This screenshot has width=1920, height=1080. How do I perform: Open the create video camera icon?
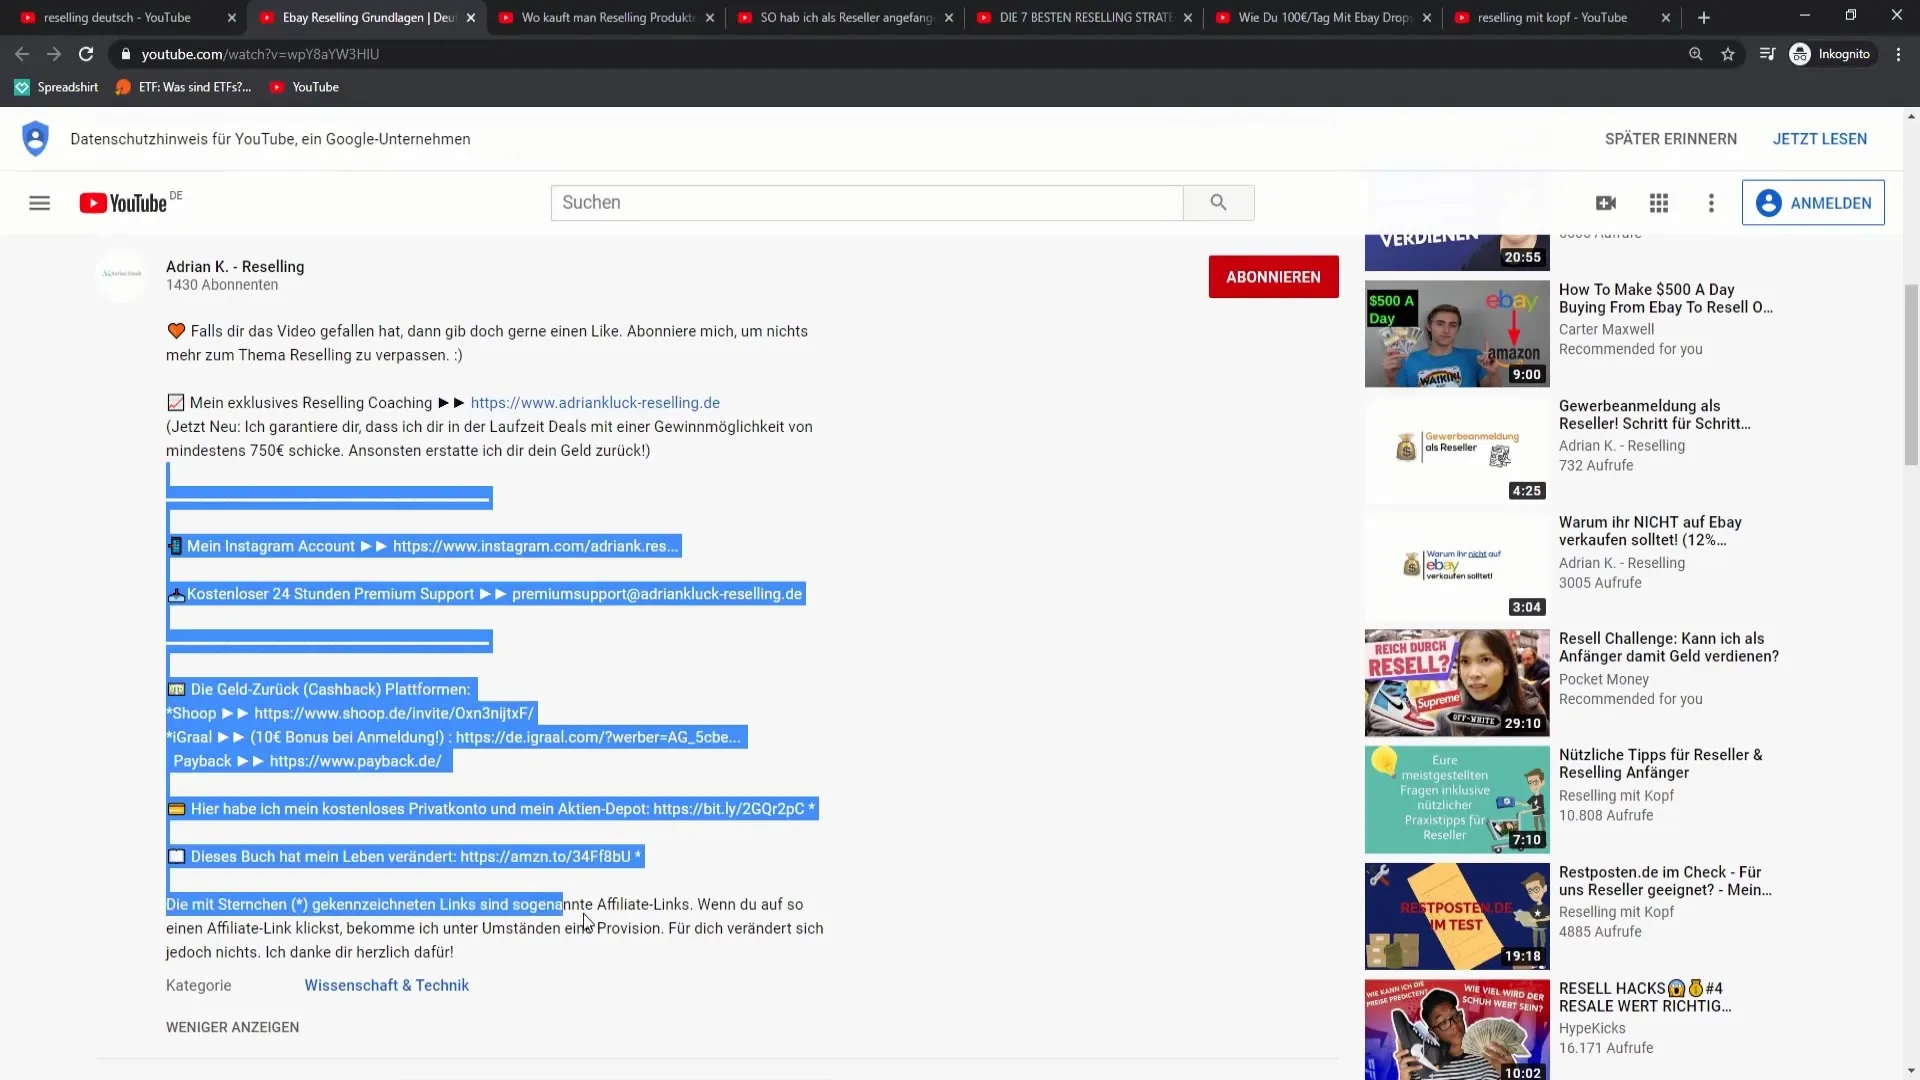pyautogui.click(x=1606, y=203)
